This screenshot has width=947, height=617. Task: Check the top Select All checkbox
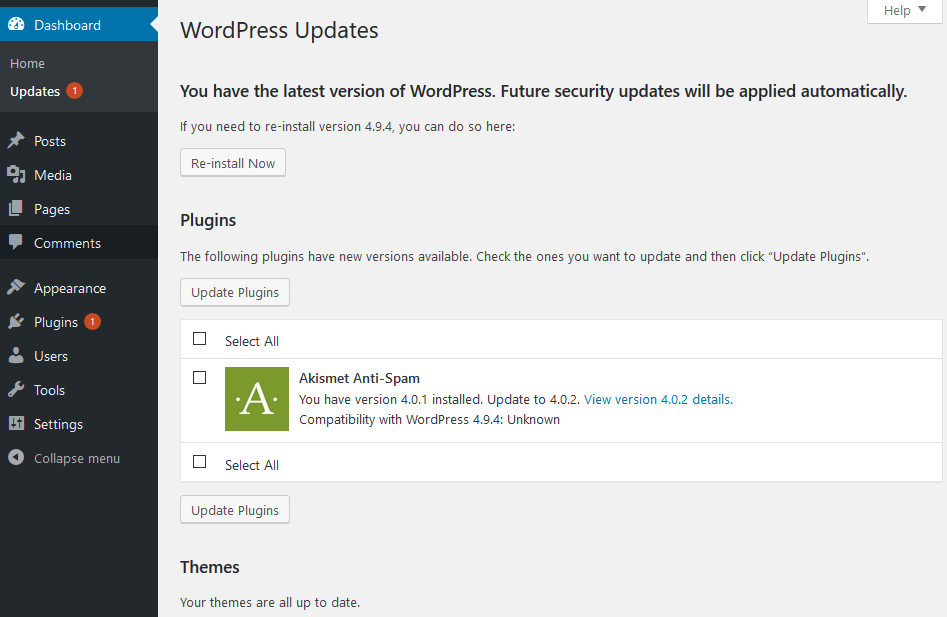(199, 339)
